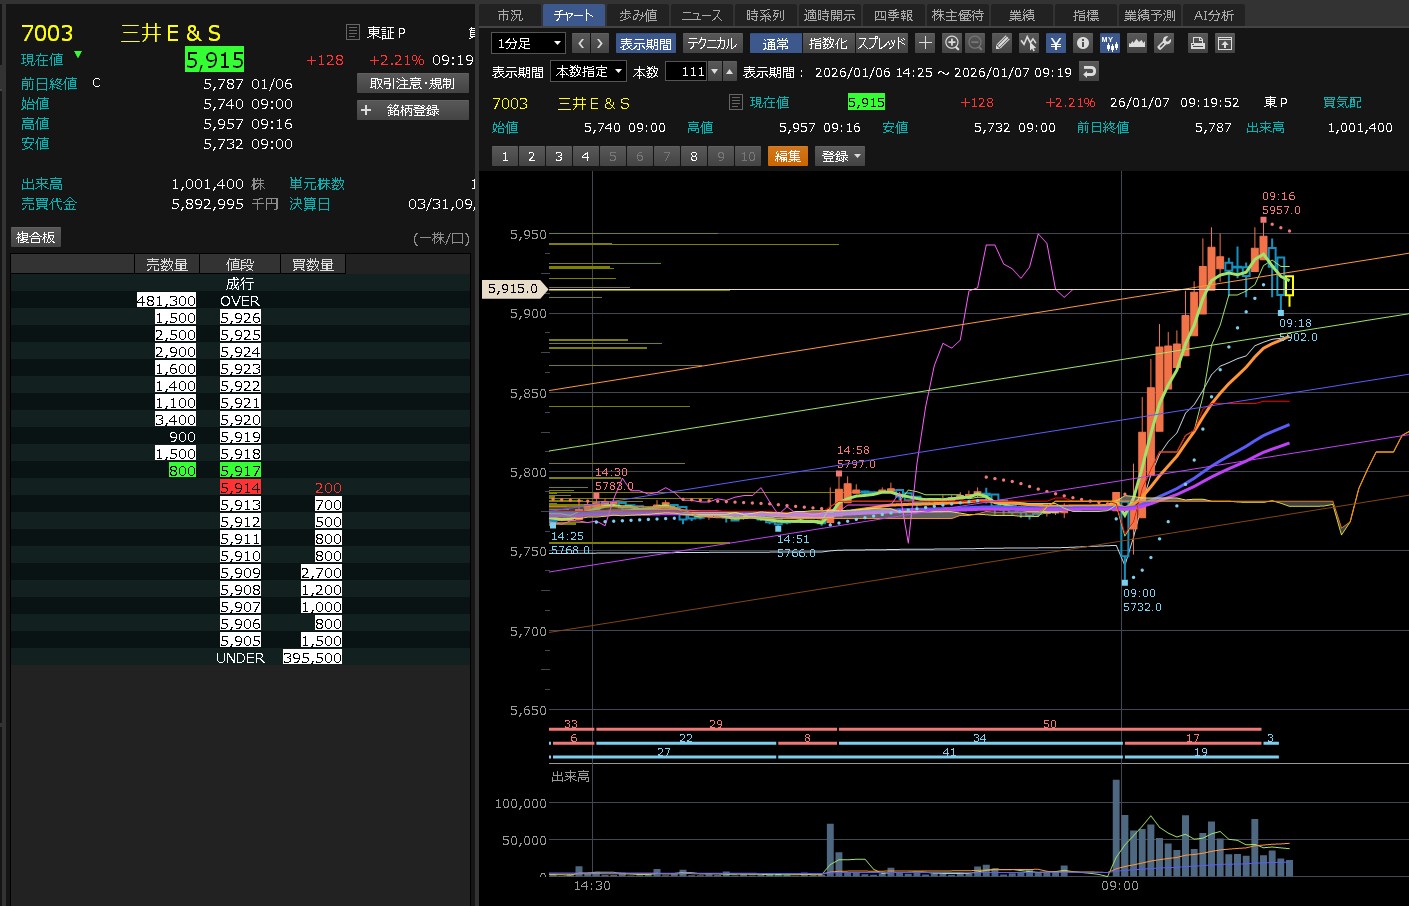Expand the 登録 dropdown button
Screen dimensions: 1409x906
(840, 156)
